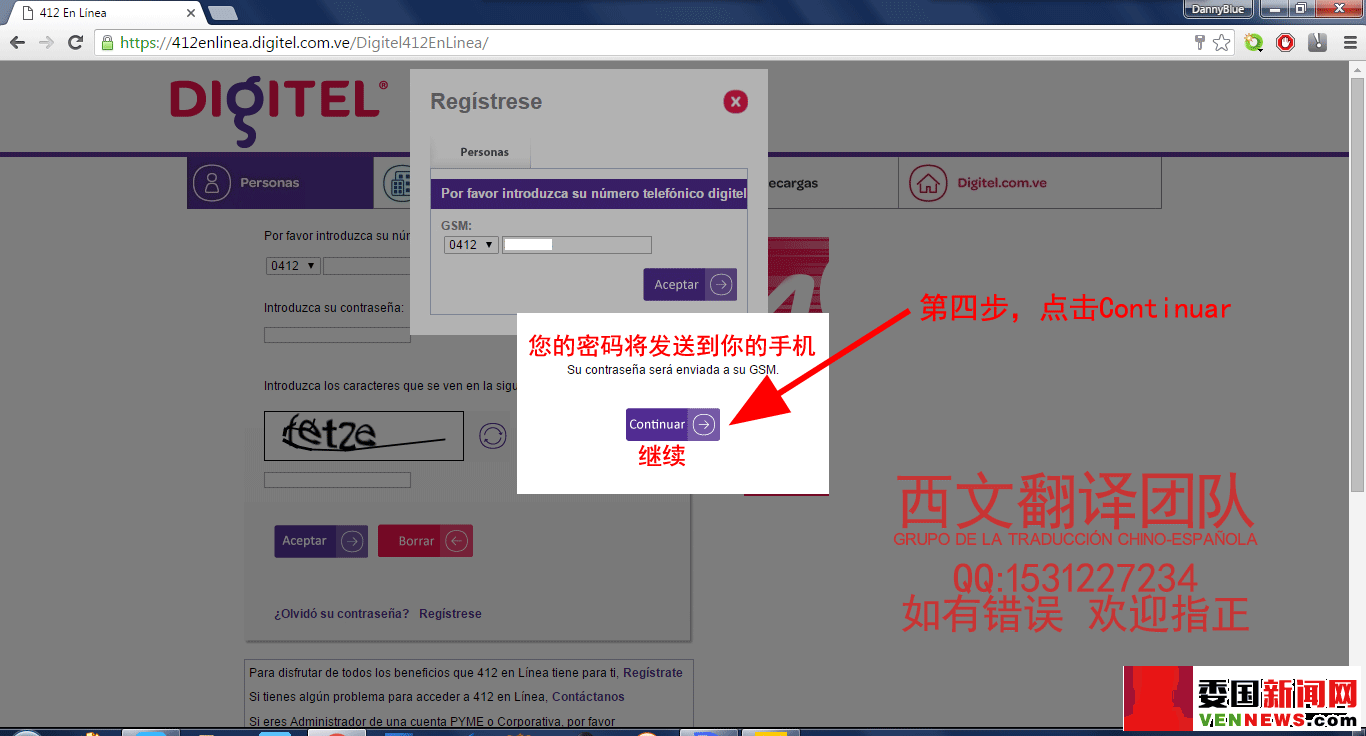Screen dimensions: 1366x736
Task: Click the building icon navigation item
Action: pos(396,183)
